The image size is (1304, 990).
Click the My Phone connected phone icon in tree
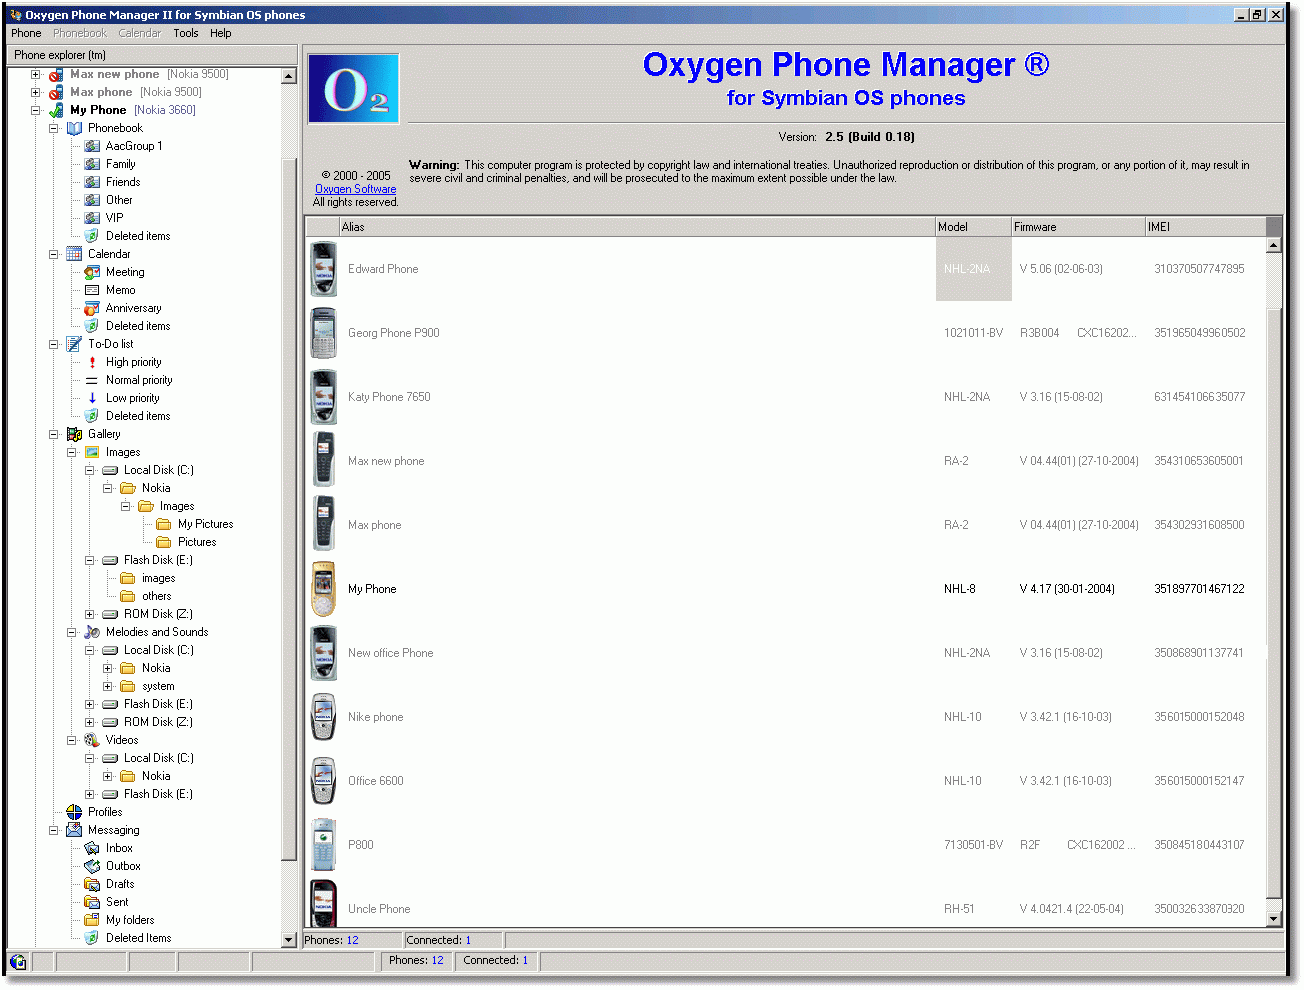[56, 110]
